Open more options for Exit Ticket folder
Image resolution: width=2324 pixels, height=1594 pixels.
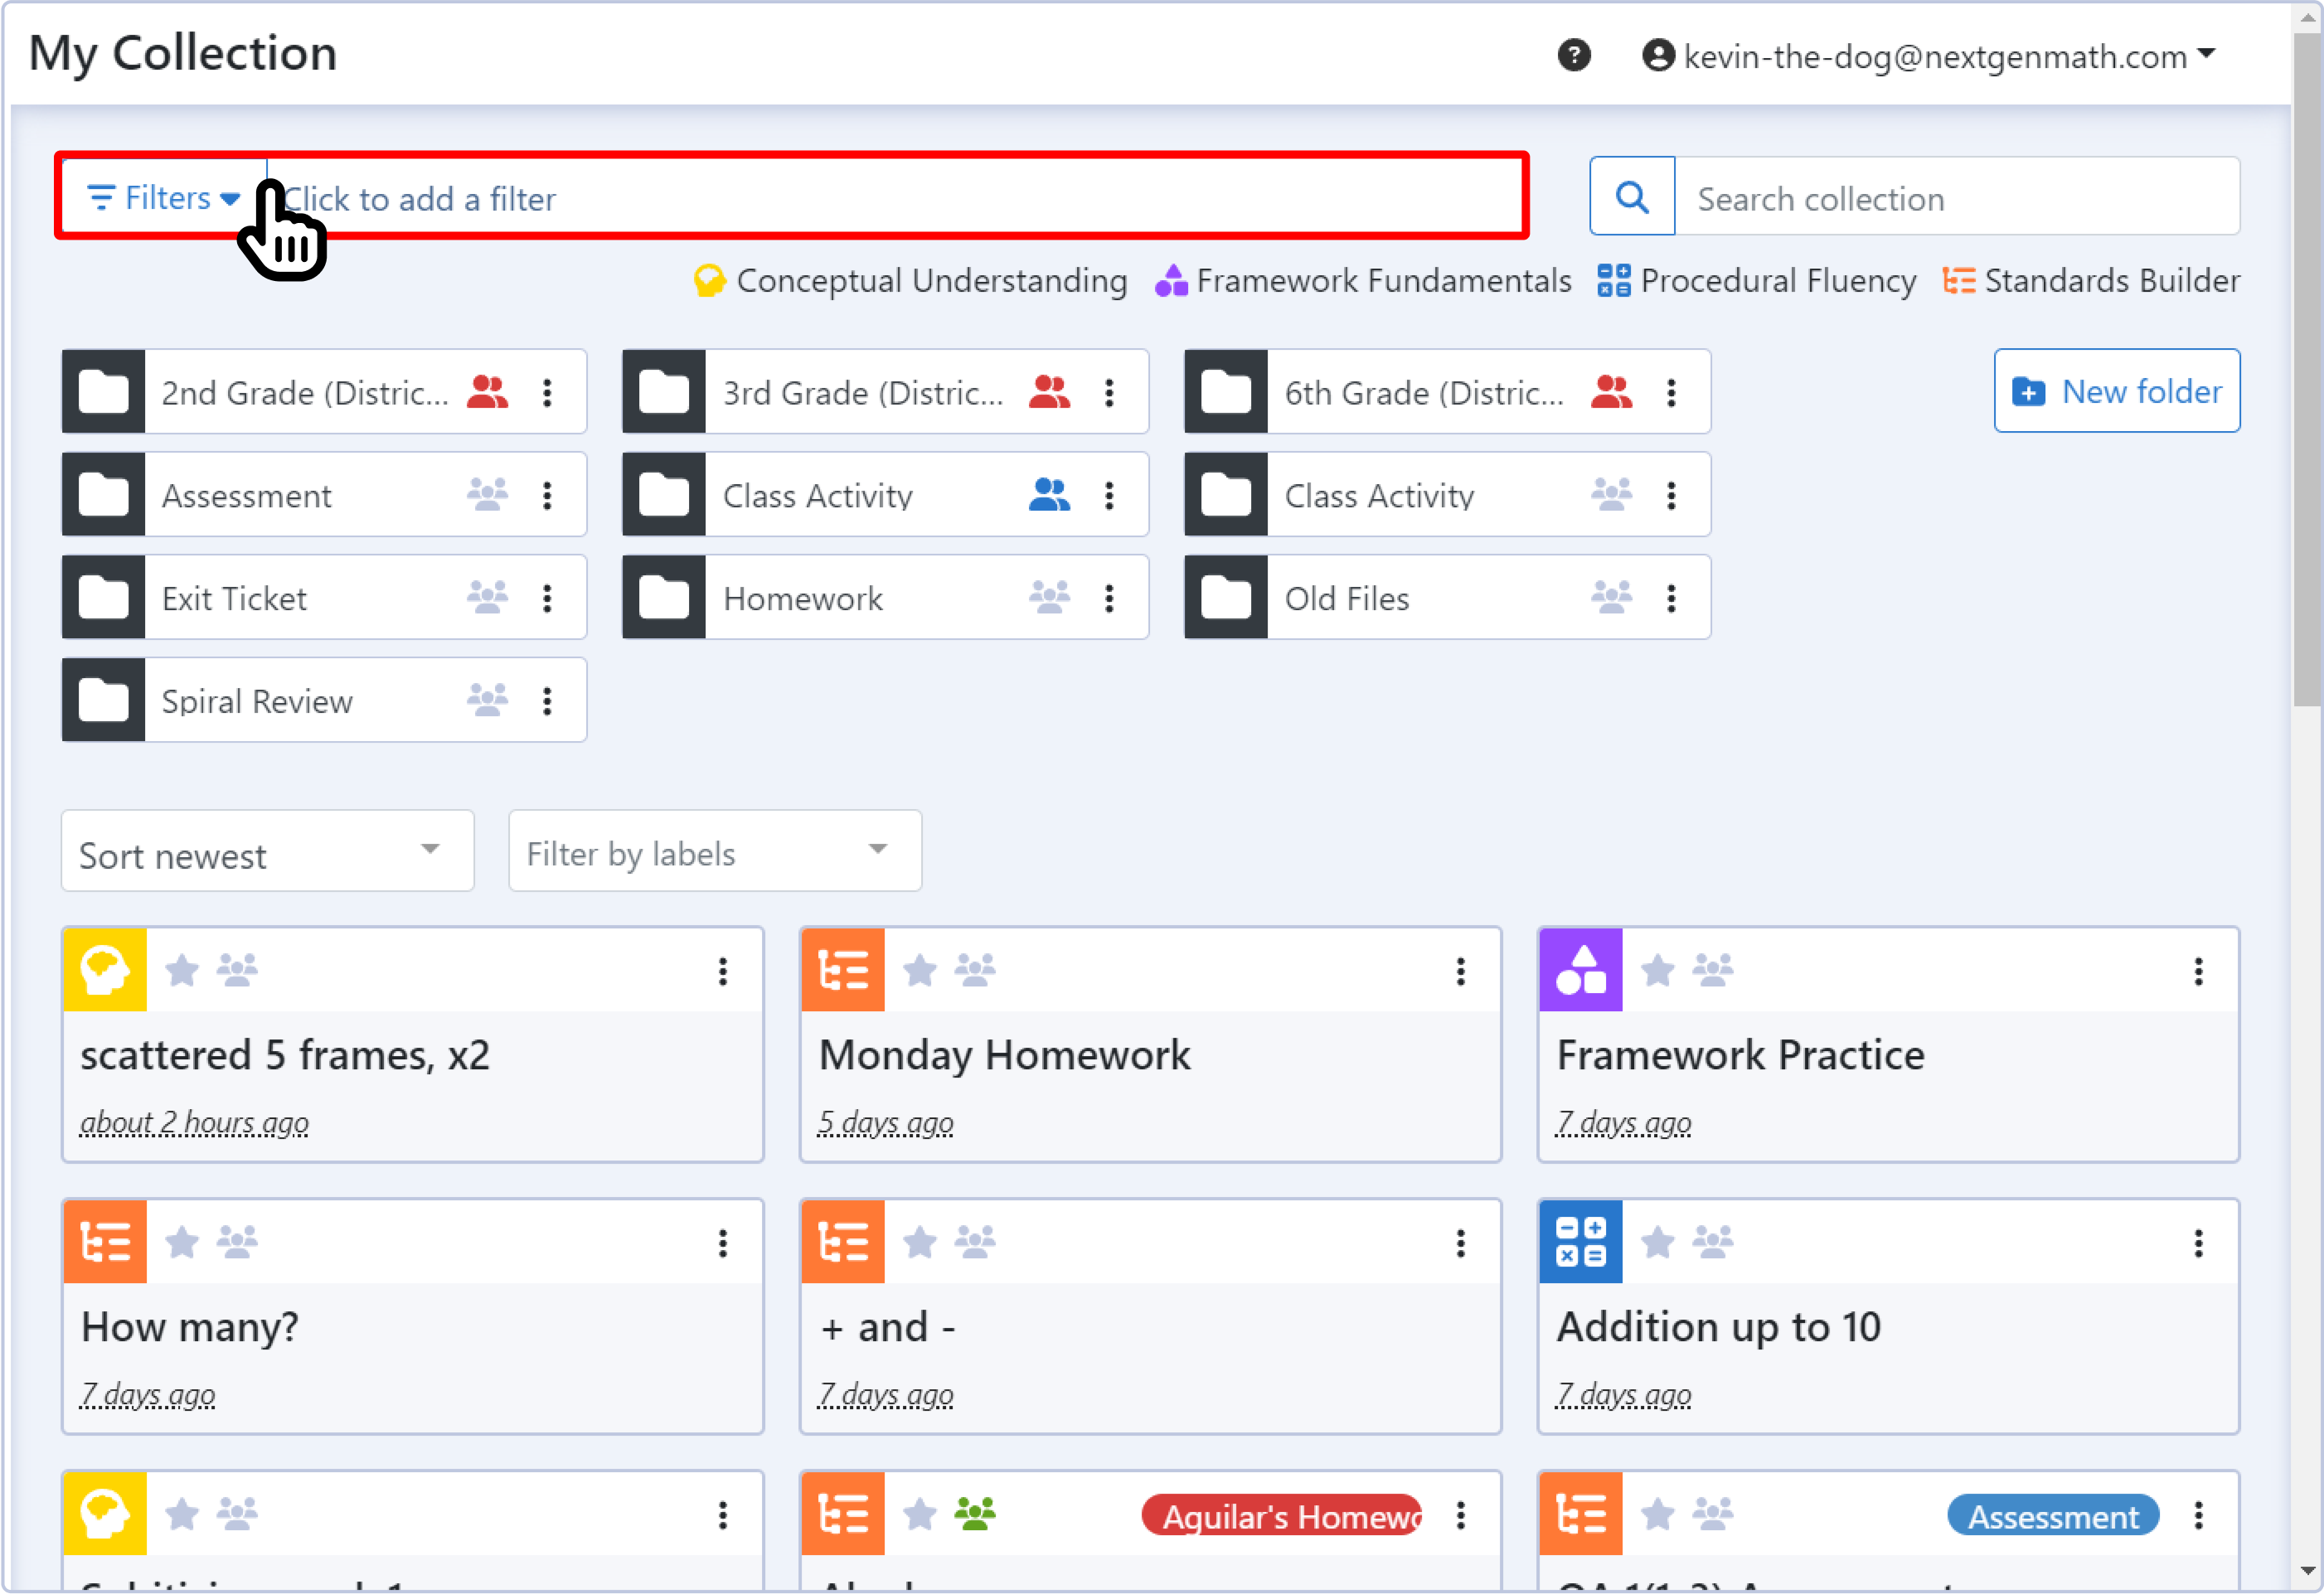[547, 598]
